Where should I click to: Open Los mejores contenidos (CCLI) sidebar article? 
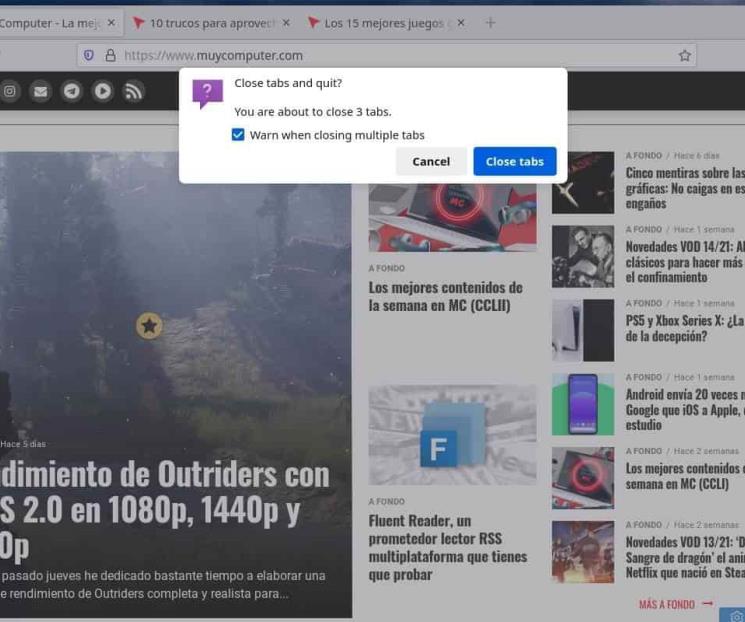coord(685,476)
